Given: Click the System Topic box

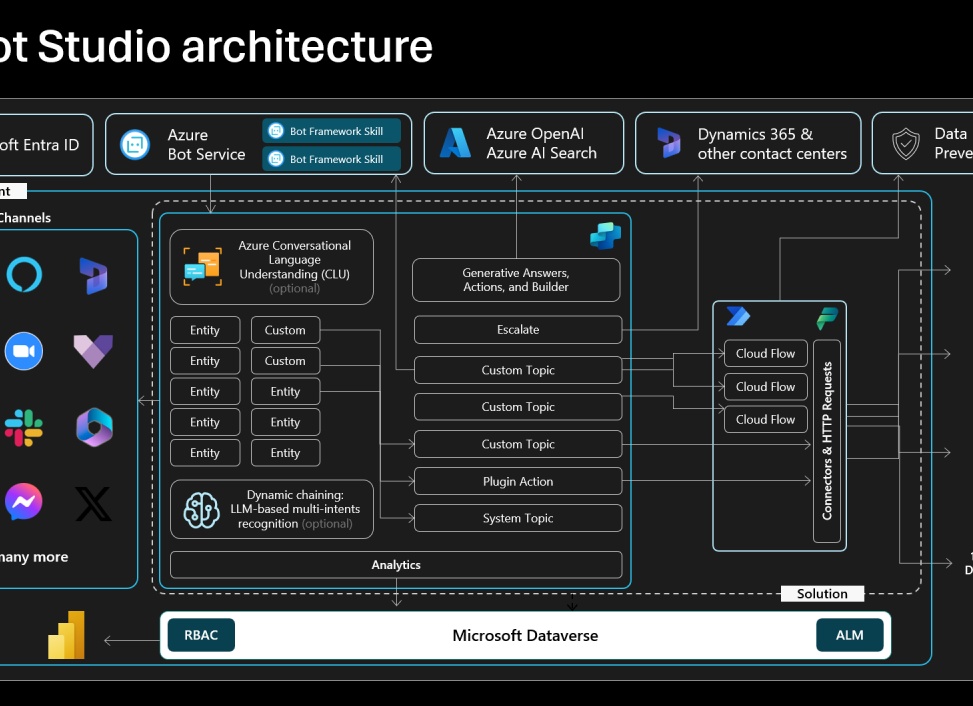Looking at the screenshot, I should (x=518, y=518).
